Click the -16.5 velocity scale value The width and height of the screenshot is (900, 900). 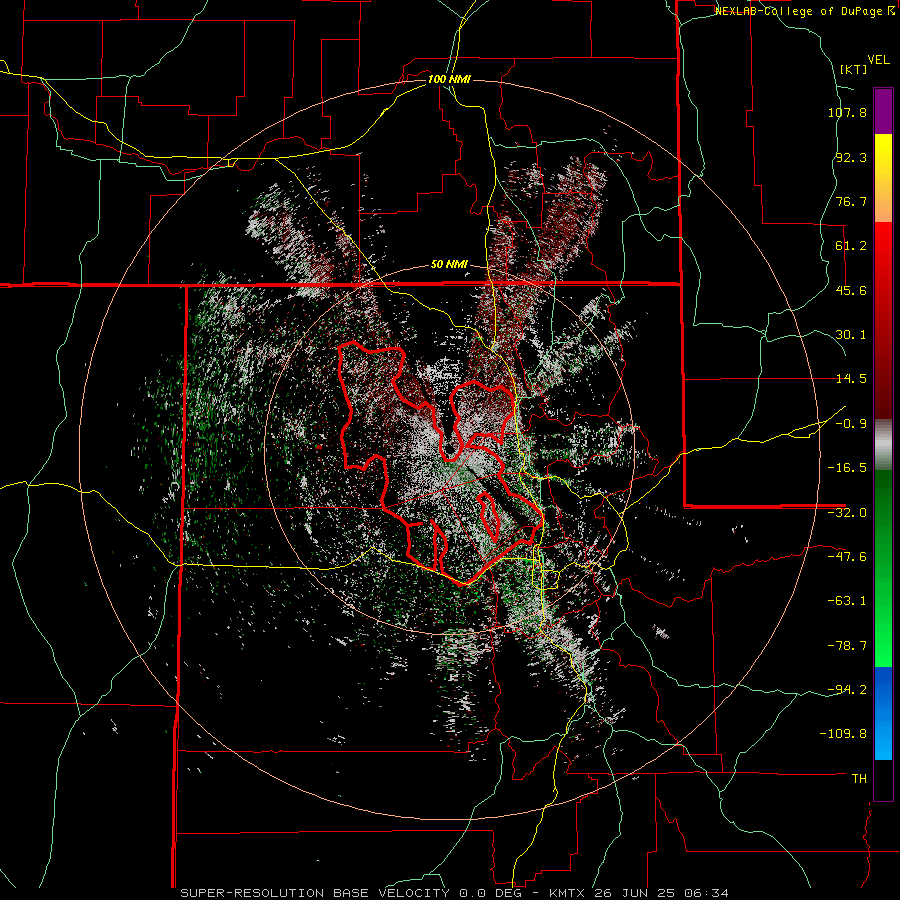847,468
